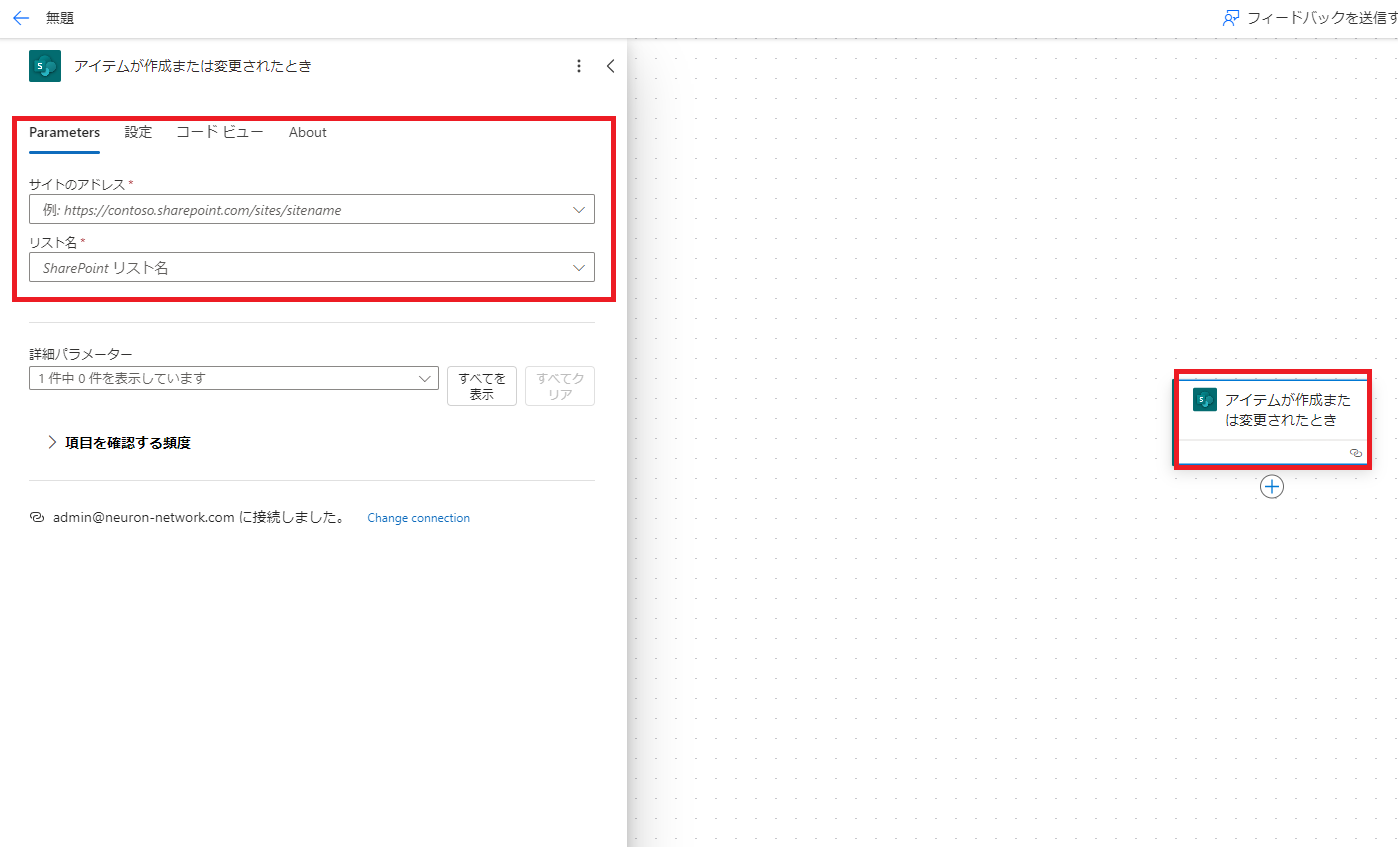Open the リスト名 dropdown arrow
Image resolution: width=1398 pixels, height=847 pixels.
[578, 268]
